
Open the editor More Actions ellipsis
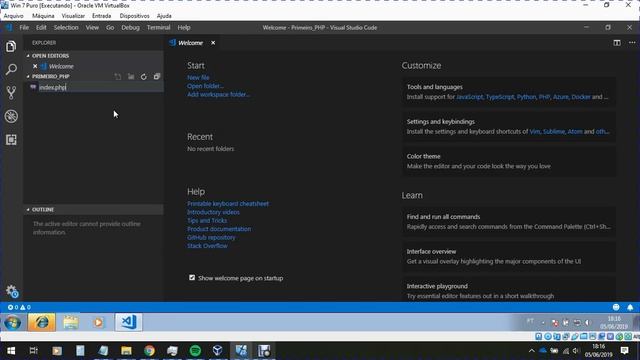632,42
